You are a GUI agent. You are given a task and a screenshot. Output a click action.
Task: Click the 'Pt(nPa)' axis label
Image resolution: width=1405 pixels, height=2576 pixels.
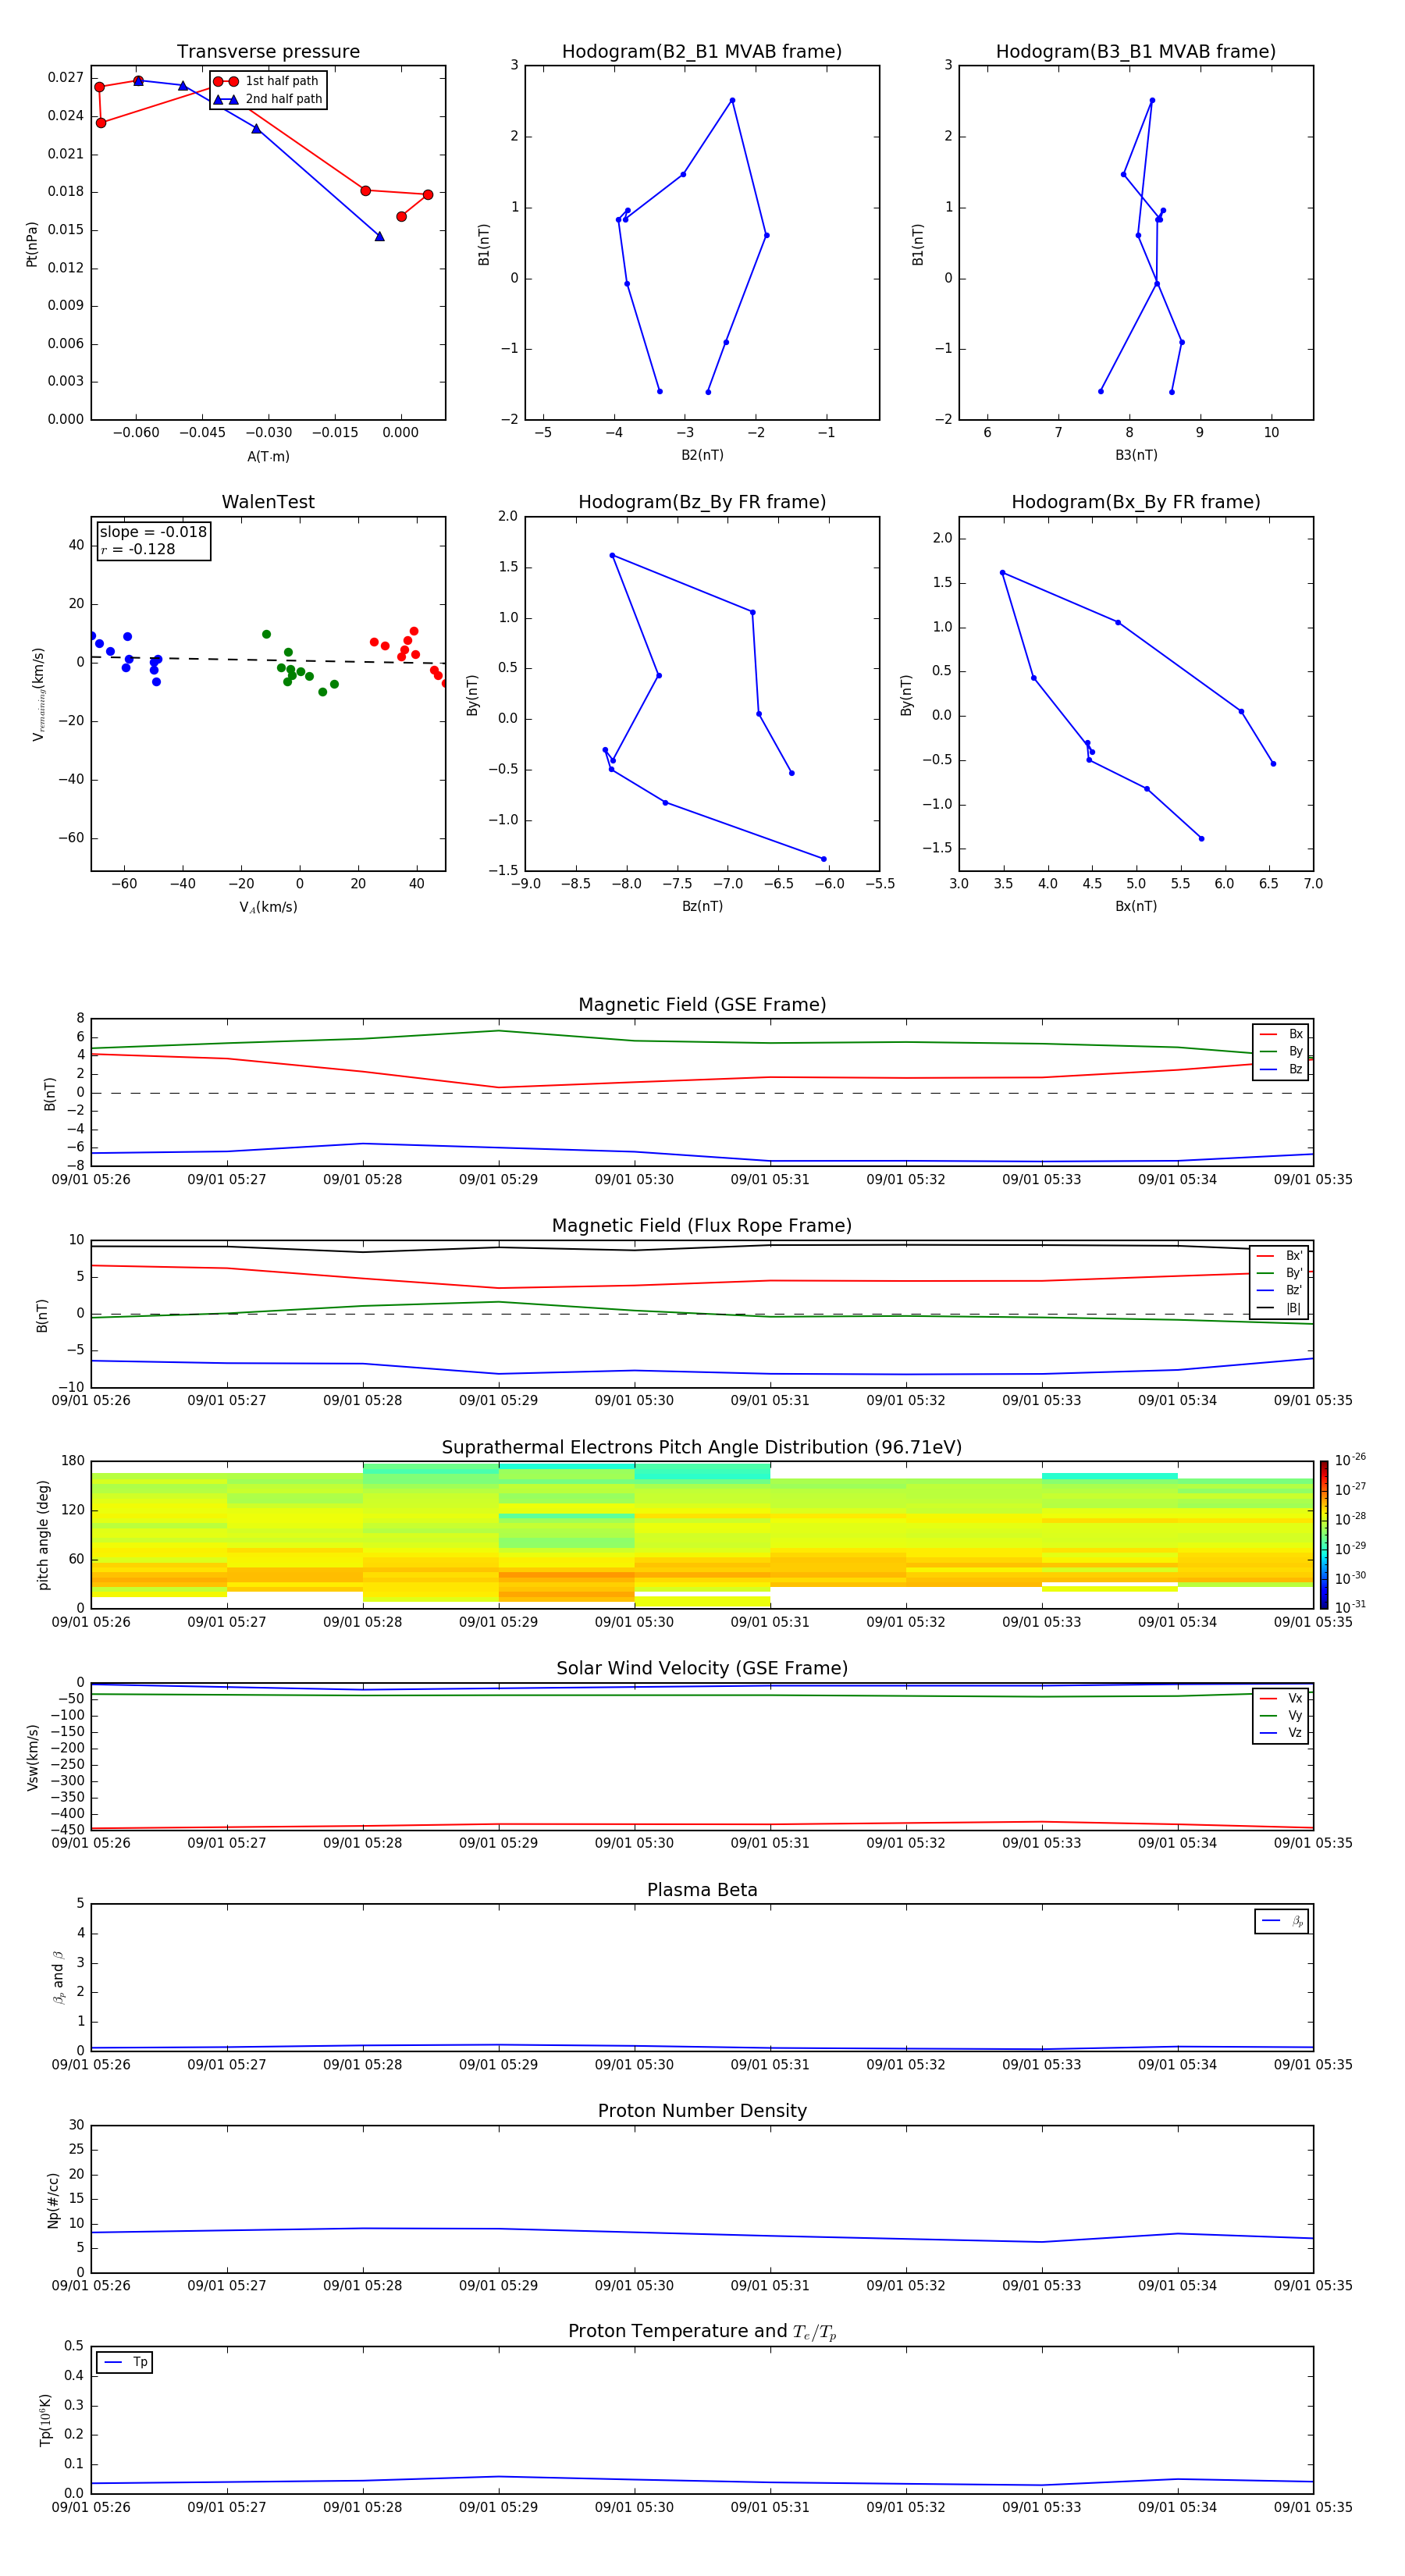pos(31,244)
